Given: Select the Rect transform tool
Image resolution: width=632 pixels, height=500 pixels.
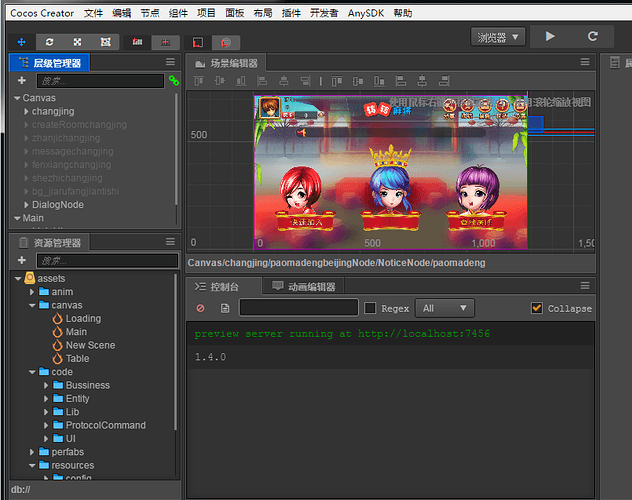Looking at the screenshot, I should pyautogui.click(x=106, y=42).
